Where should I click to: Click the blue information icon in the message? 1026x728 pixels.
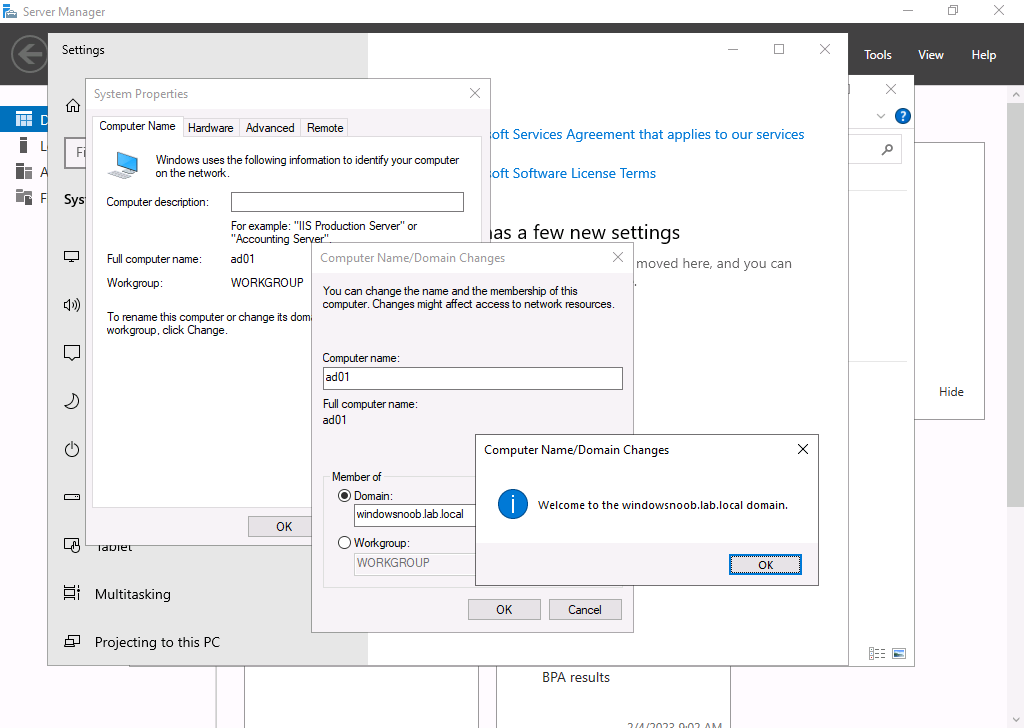point(512,504)
